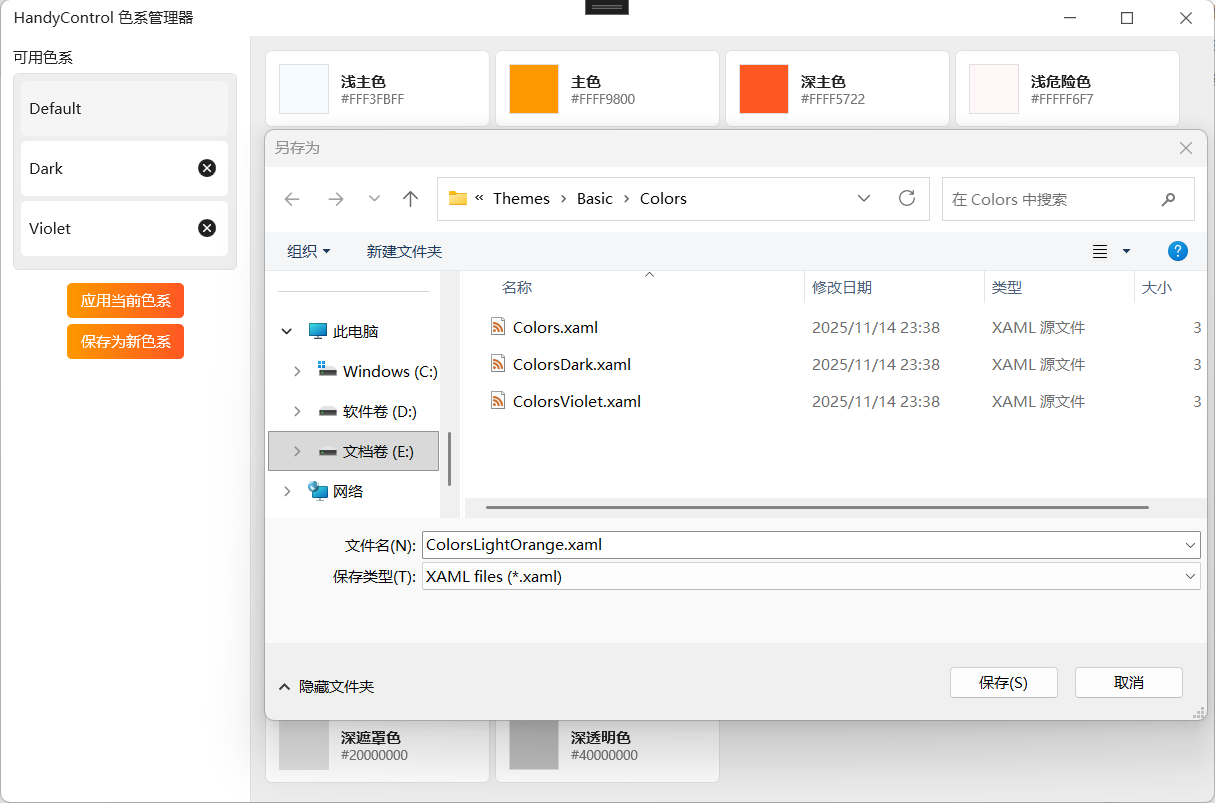
Task: Go back in Save As dialog
Action: (292, 199)
